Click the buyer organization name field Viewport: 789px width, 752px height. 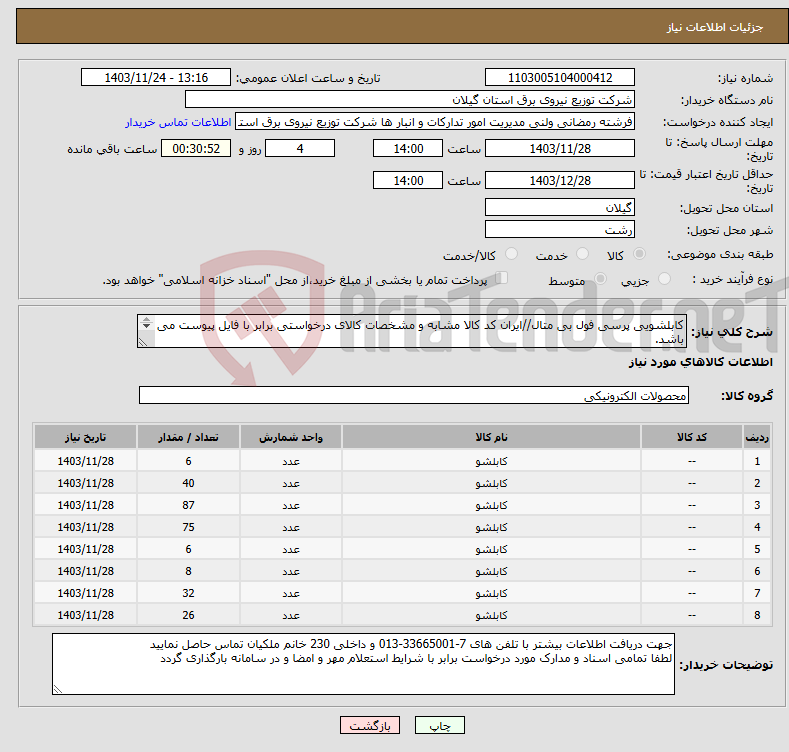tap(410, 100)
